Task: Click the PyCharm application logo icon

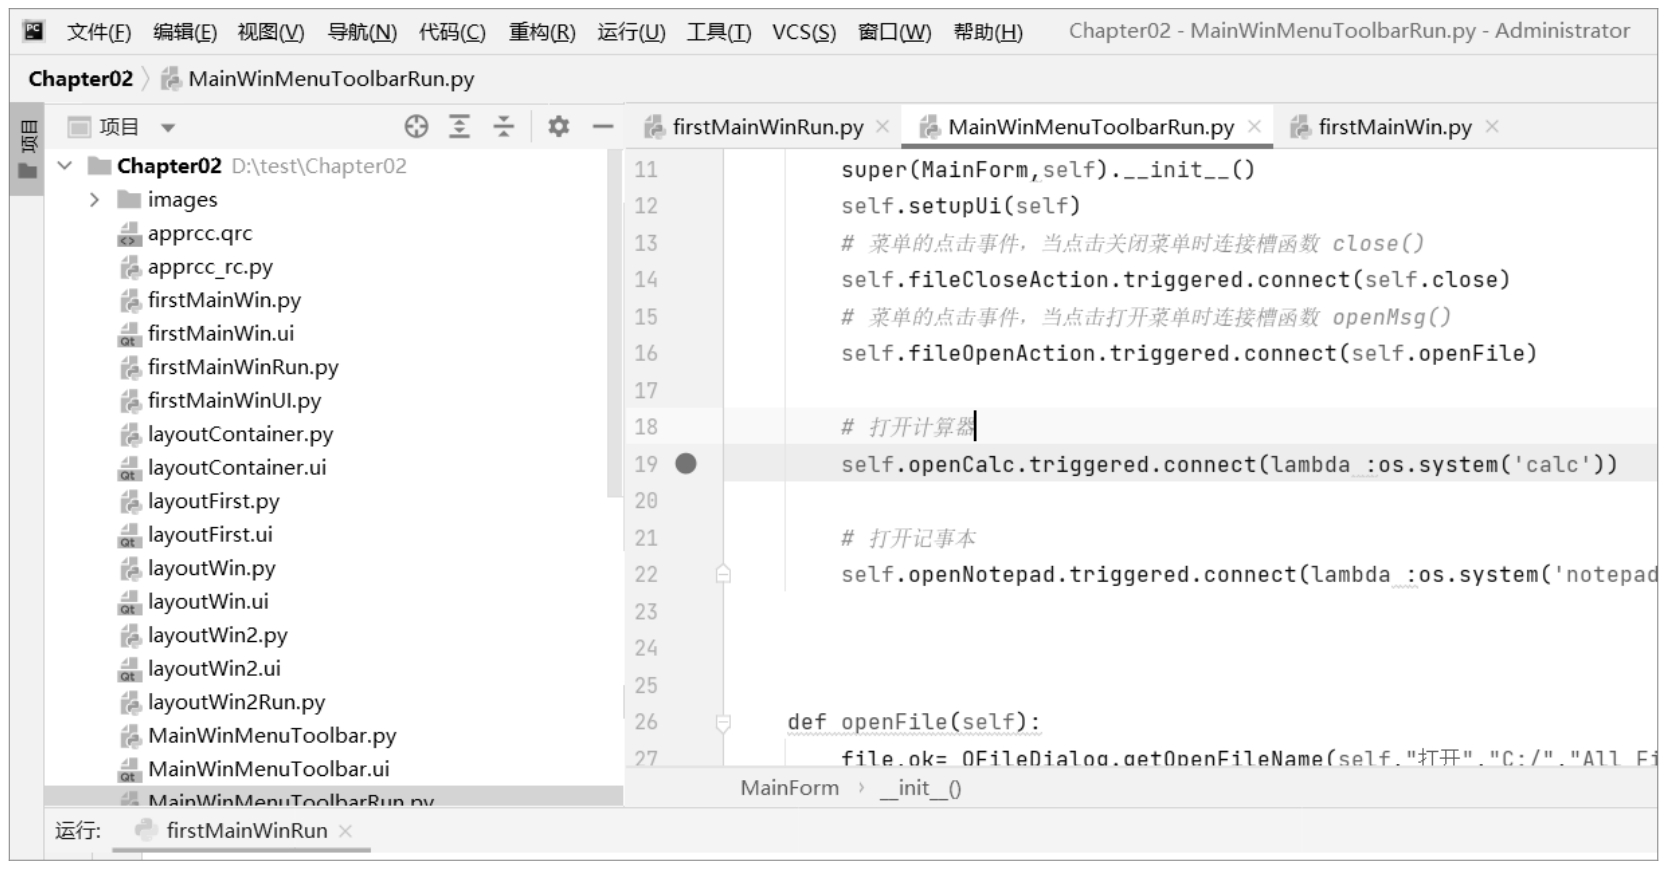Action: click(x=34, y=31)
